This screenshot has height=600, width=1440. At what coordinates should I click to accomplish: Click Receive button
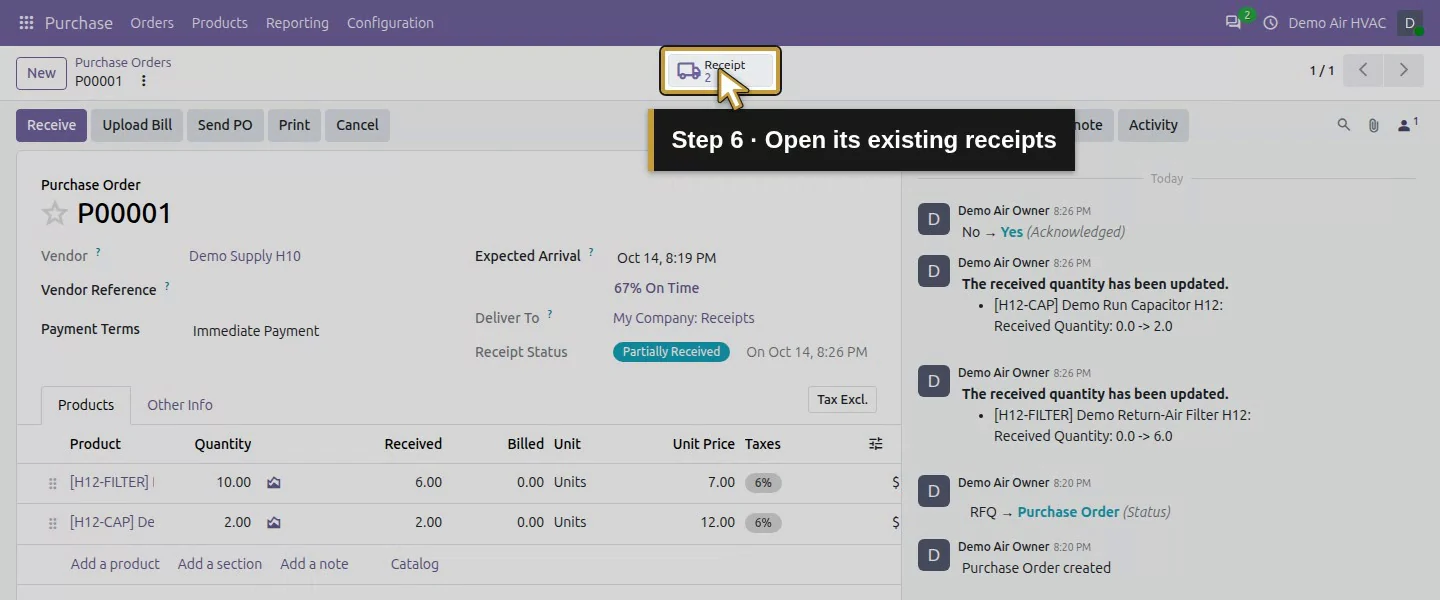51,125
